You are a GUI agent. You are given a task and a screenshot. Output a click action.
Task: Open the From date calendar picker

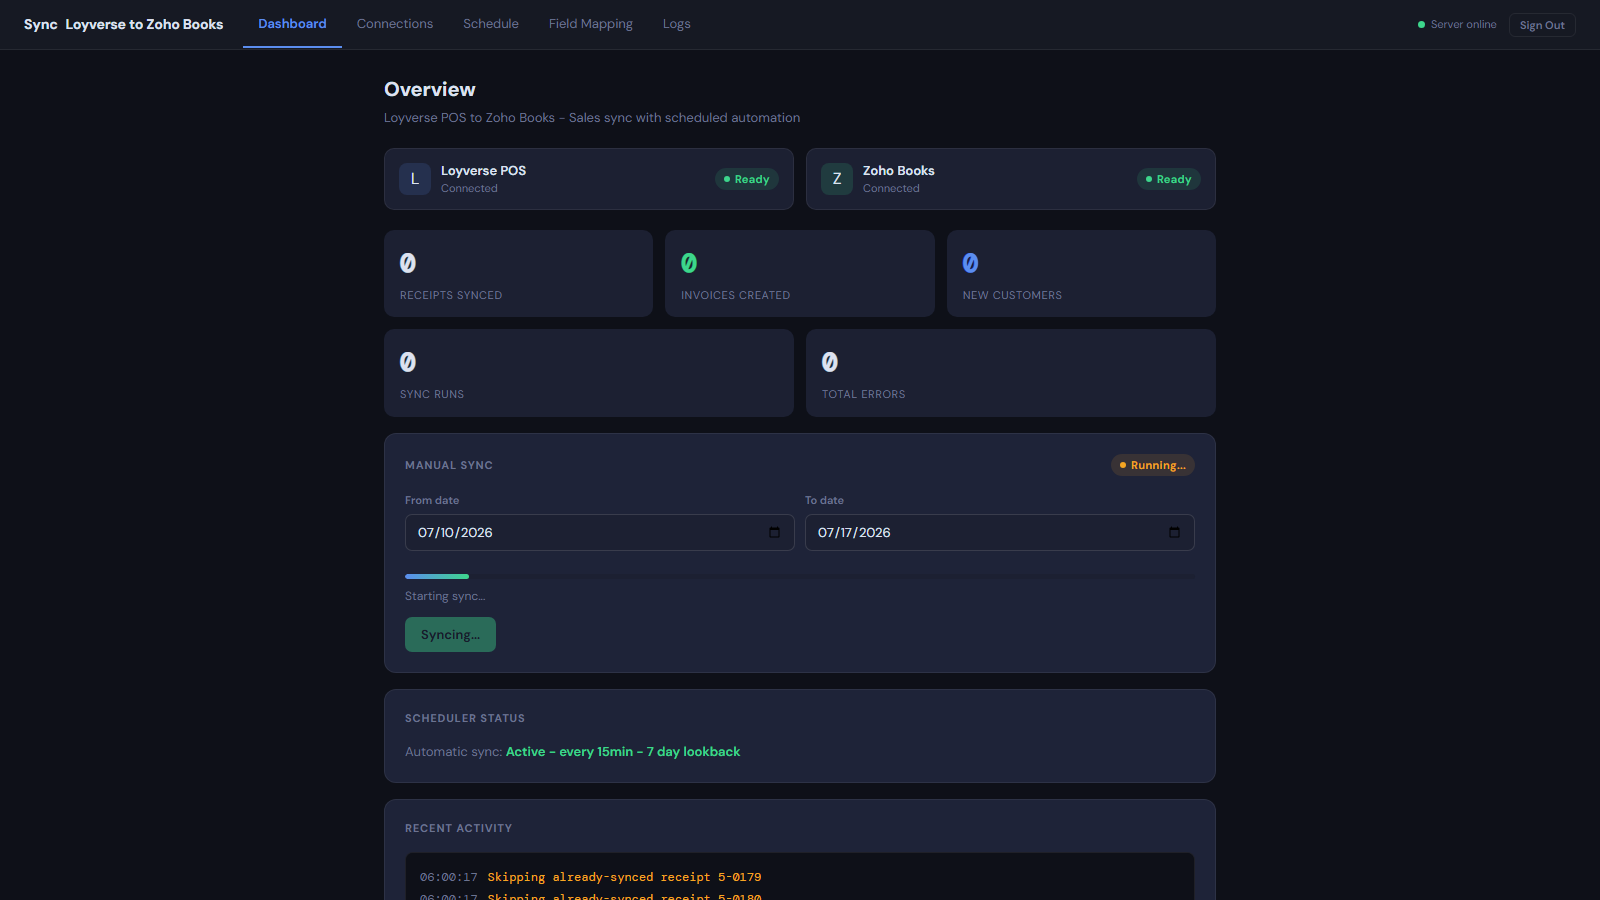point(774,532)
